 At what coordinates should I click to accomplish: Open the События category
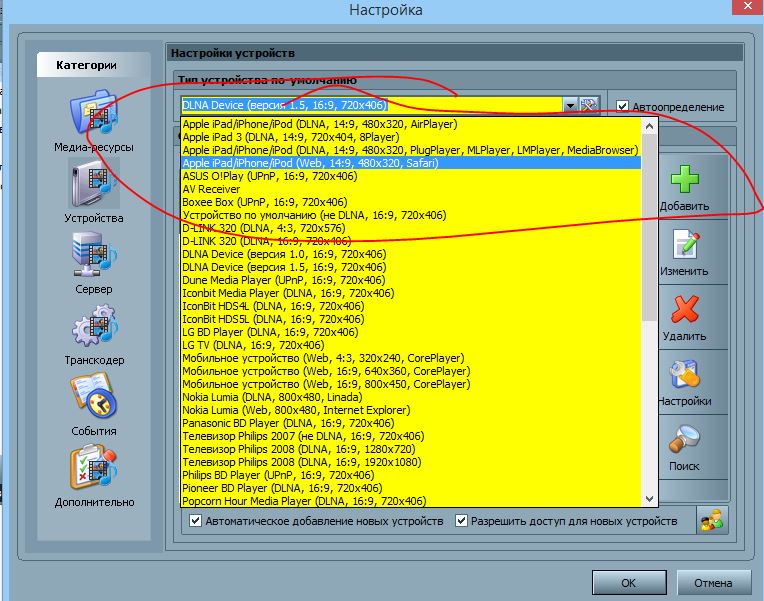[x=93, y=400]
